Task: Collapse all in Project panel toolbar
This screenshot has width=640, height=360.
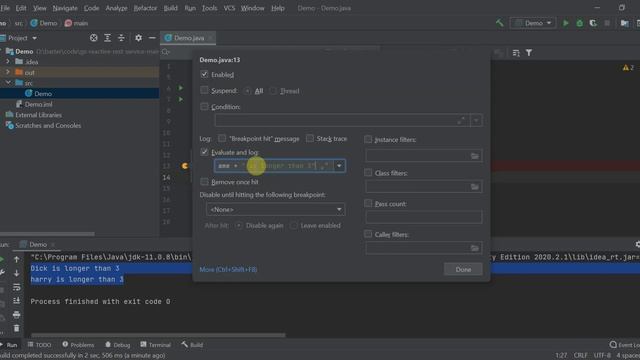Action: pyautogui.click(x=121, y=38)
